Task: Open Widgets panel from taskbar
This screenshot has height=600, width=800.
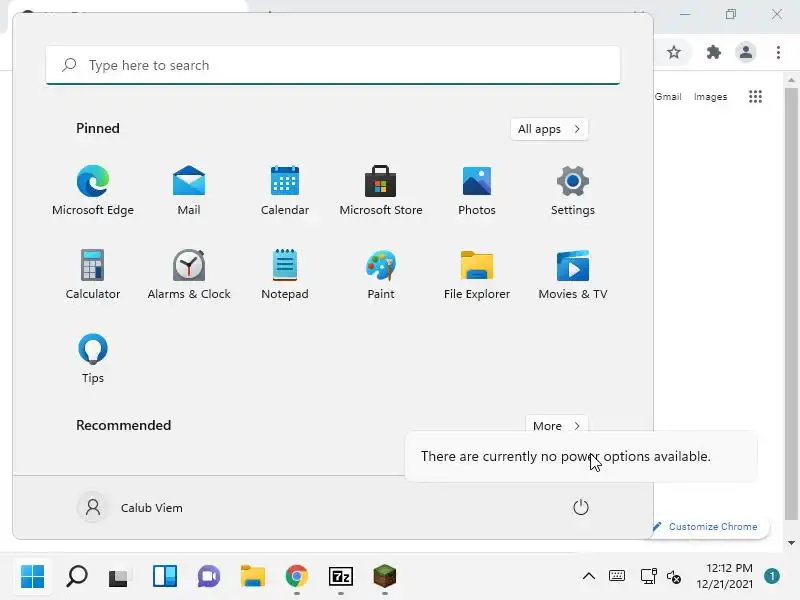Action: point(165,577)
